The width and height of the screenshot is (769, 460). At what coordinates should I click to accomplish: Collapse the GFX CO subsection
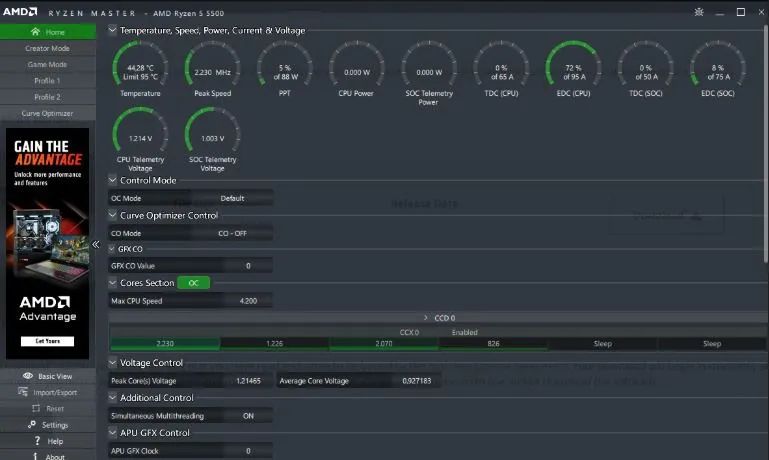(112, 249)
